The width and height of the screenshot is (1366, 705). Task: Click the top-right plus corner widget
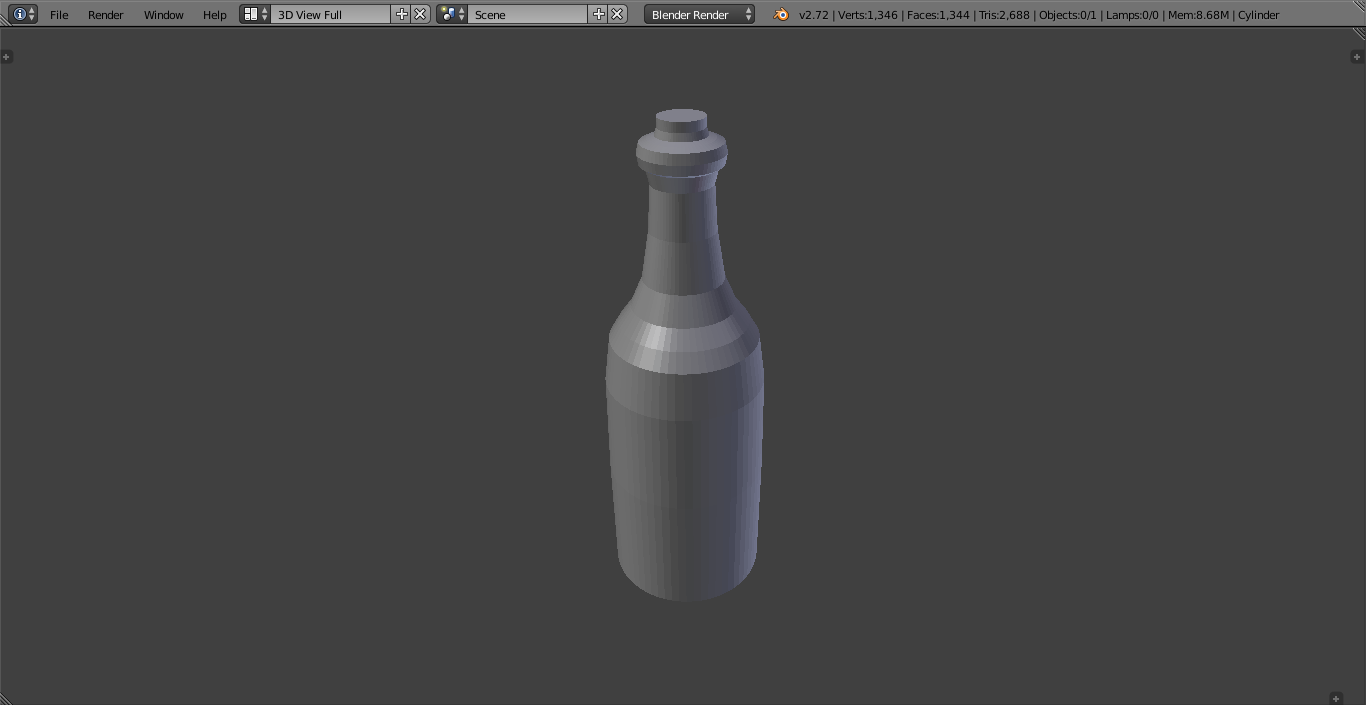pos(1356,57)
